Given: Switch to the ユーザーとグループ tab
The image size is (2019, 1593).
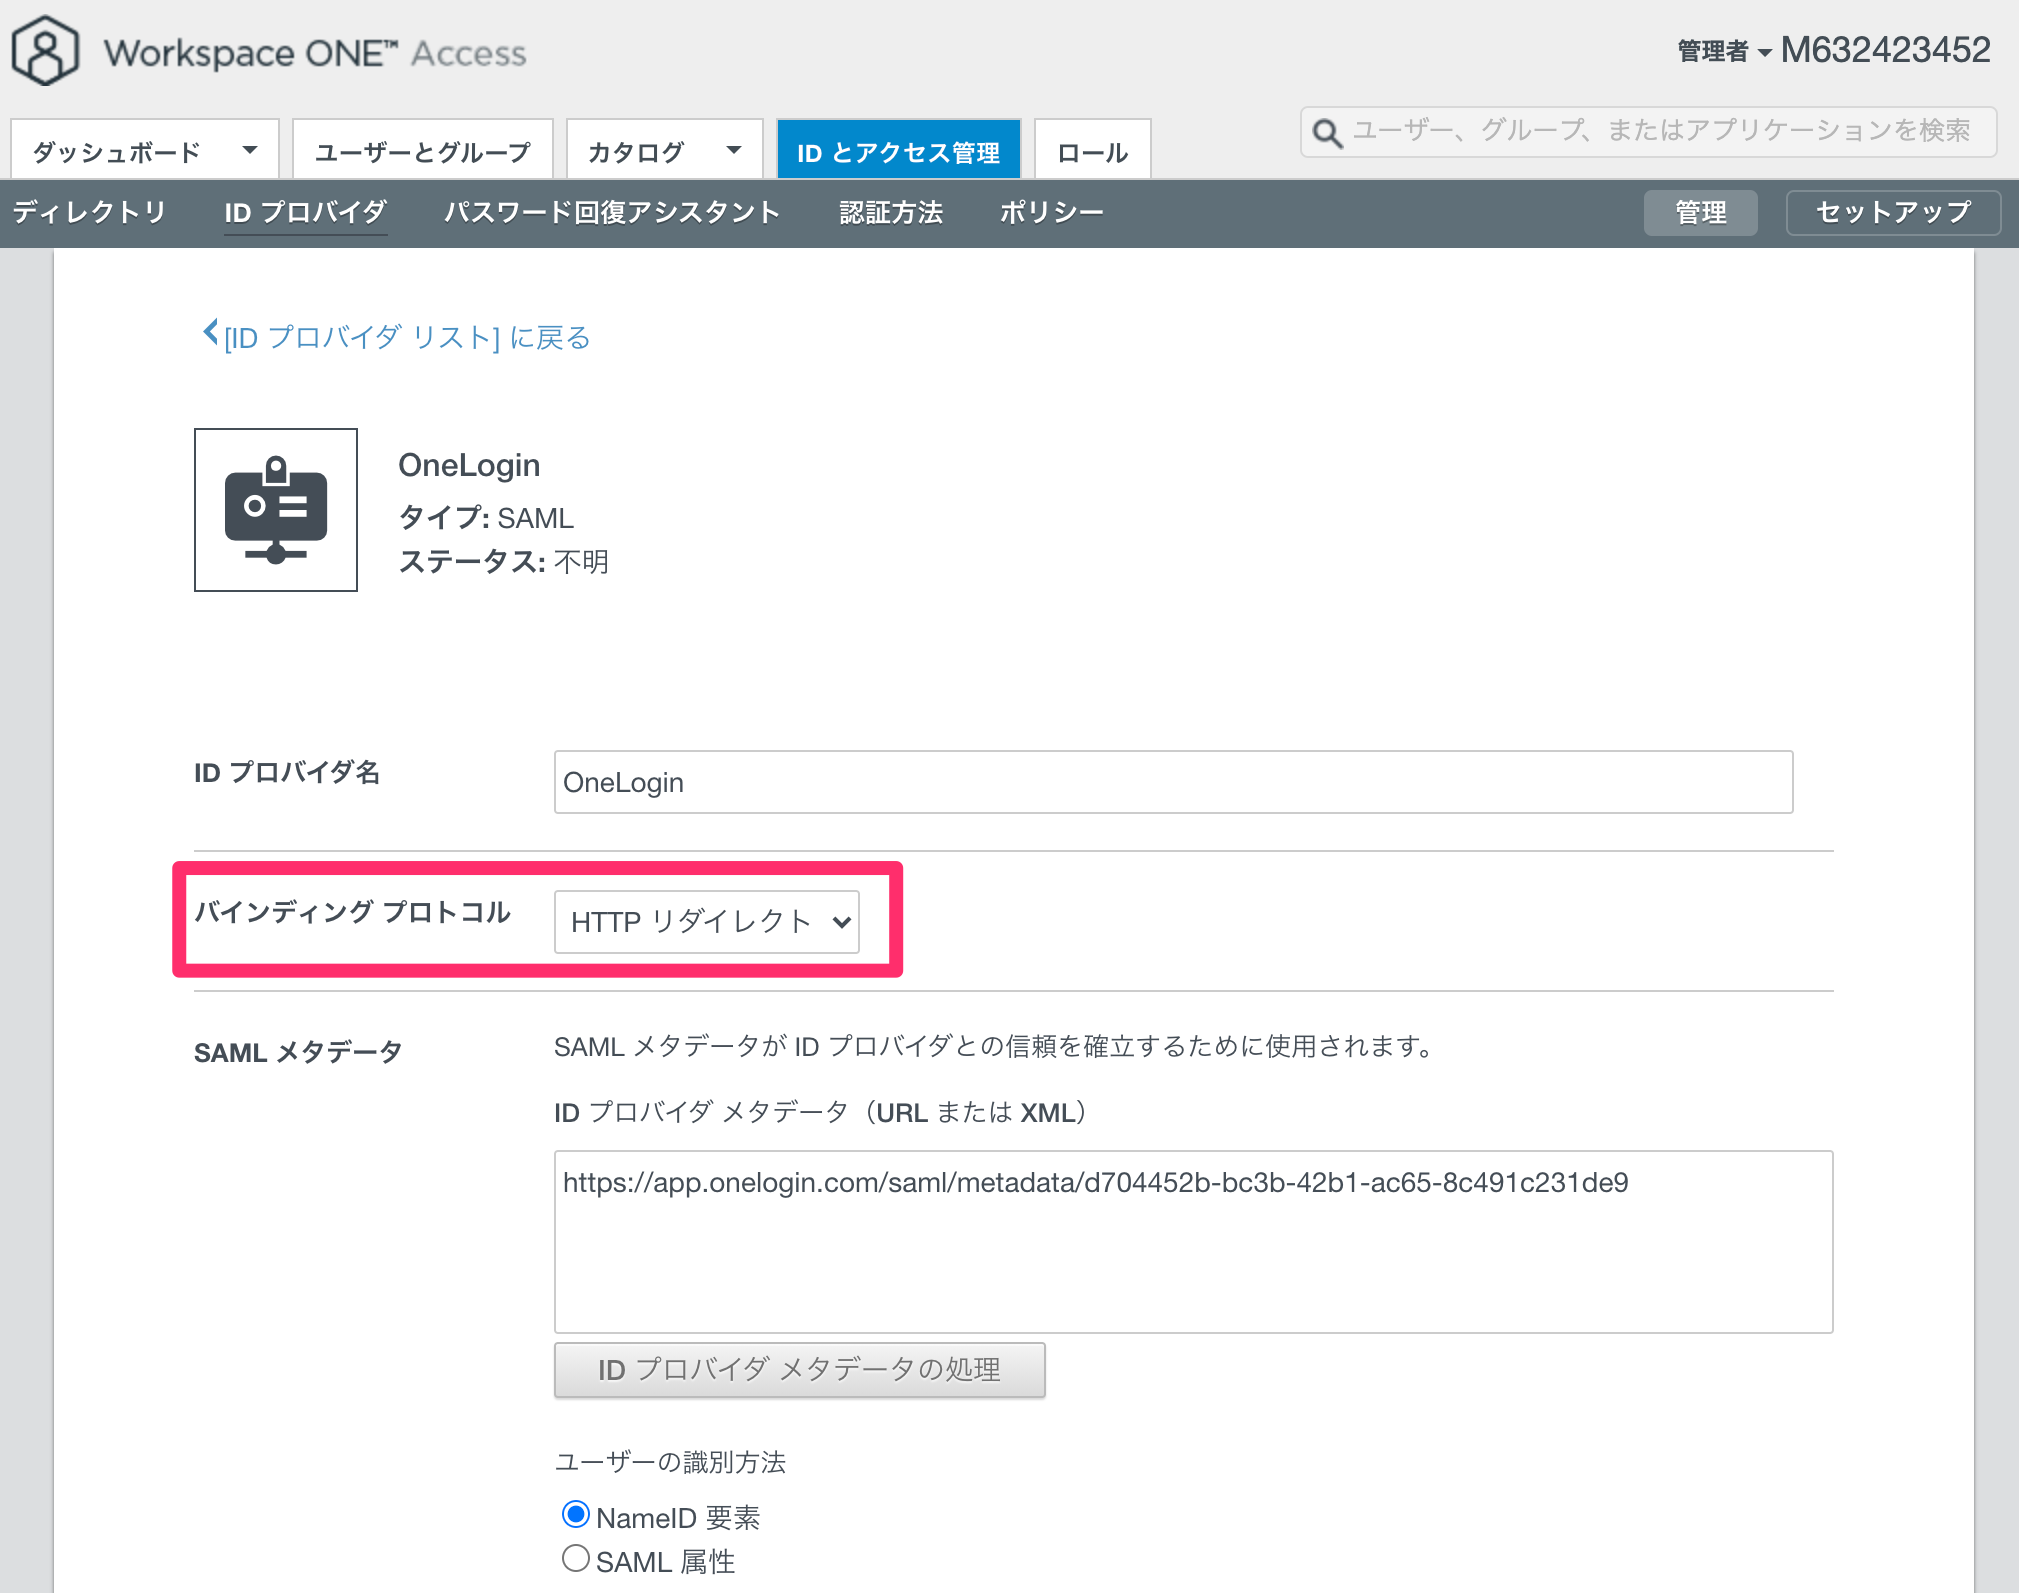Looking at the screenshot, I should [x=423, y=151].
